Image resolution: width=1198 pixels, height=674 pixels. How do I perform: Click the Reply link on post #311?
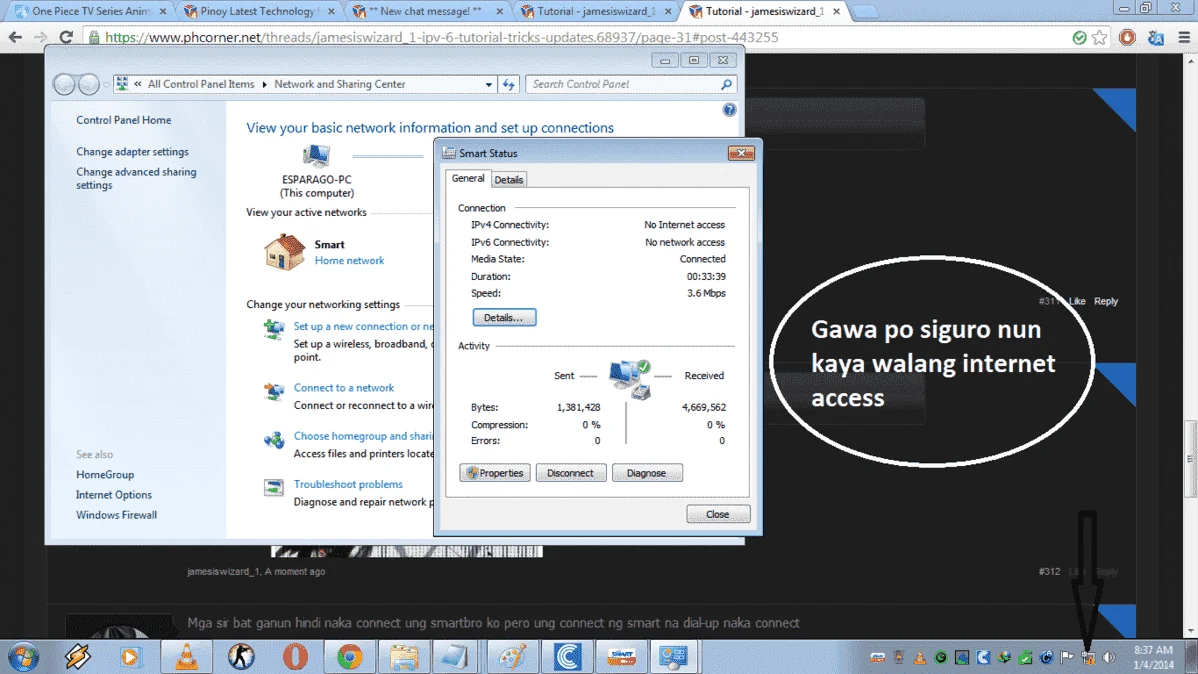coord(1106,301)
